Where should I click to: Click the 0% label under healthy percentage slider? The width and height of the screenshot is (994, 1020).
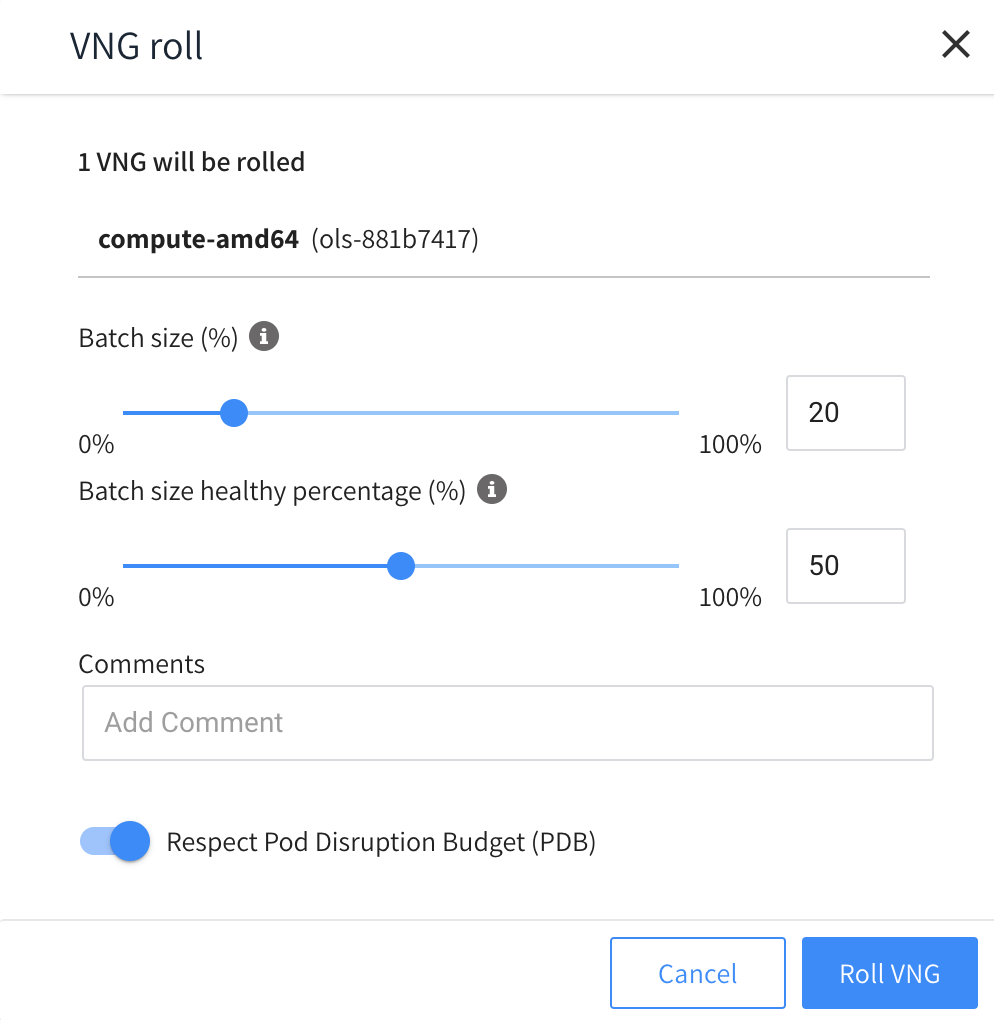pyautogui.click(x=97, y=598)
